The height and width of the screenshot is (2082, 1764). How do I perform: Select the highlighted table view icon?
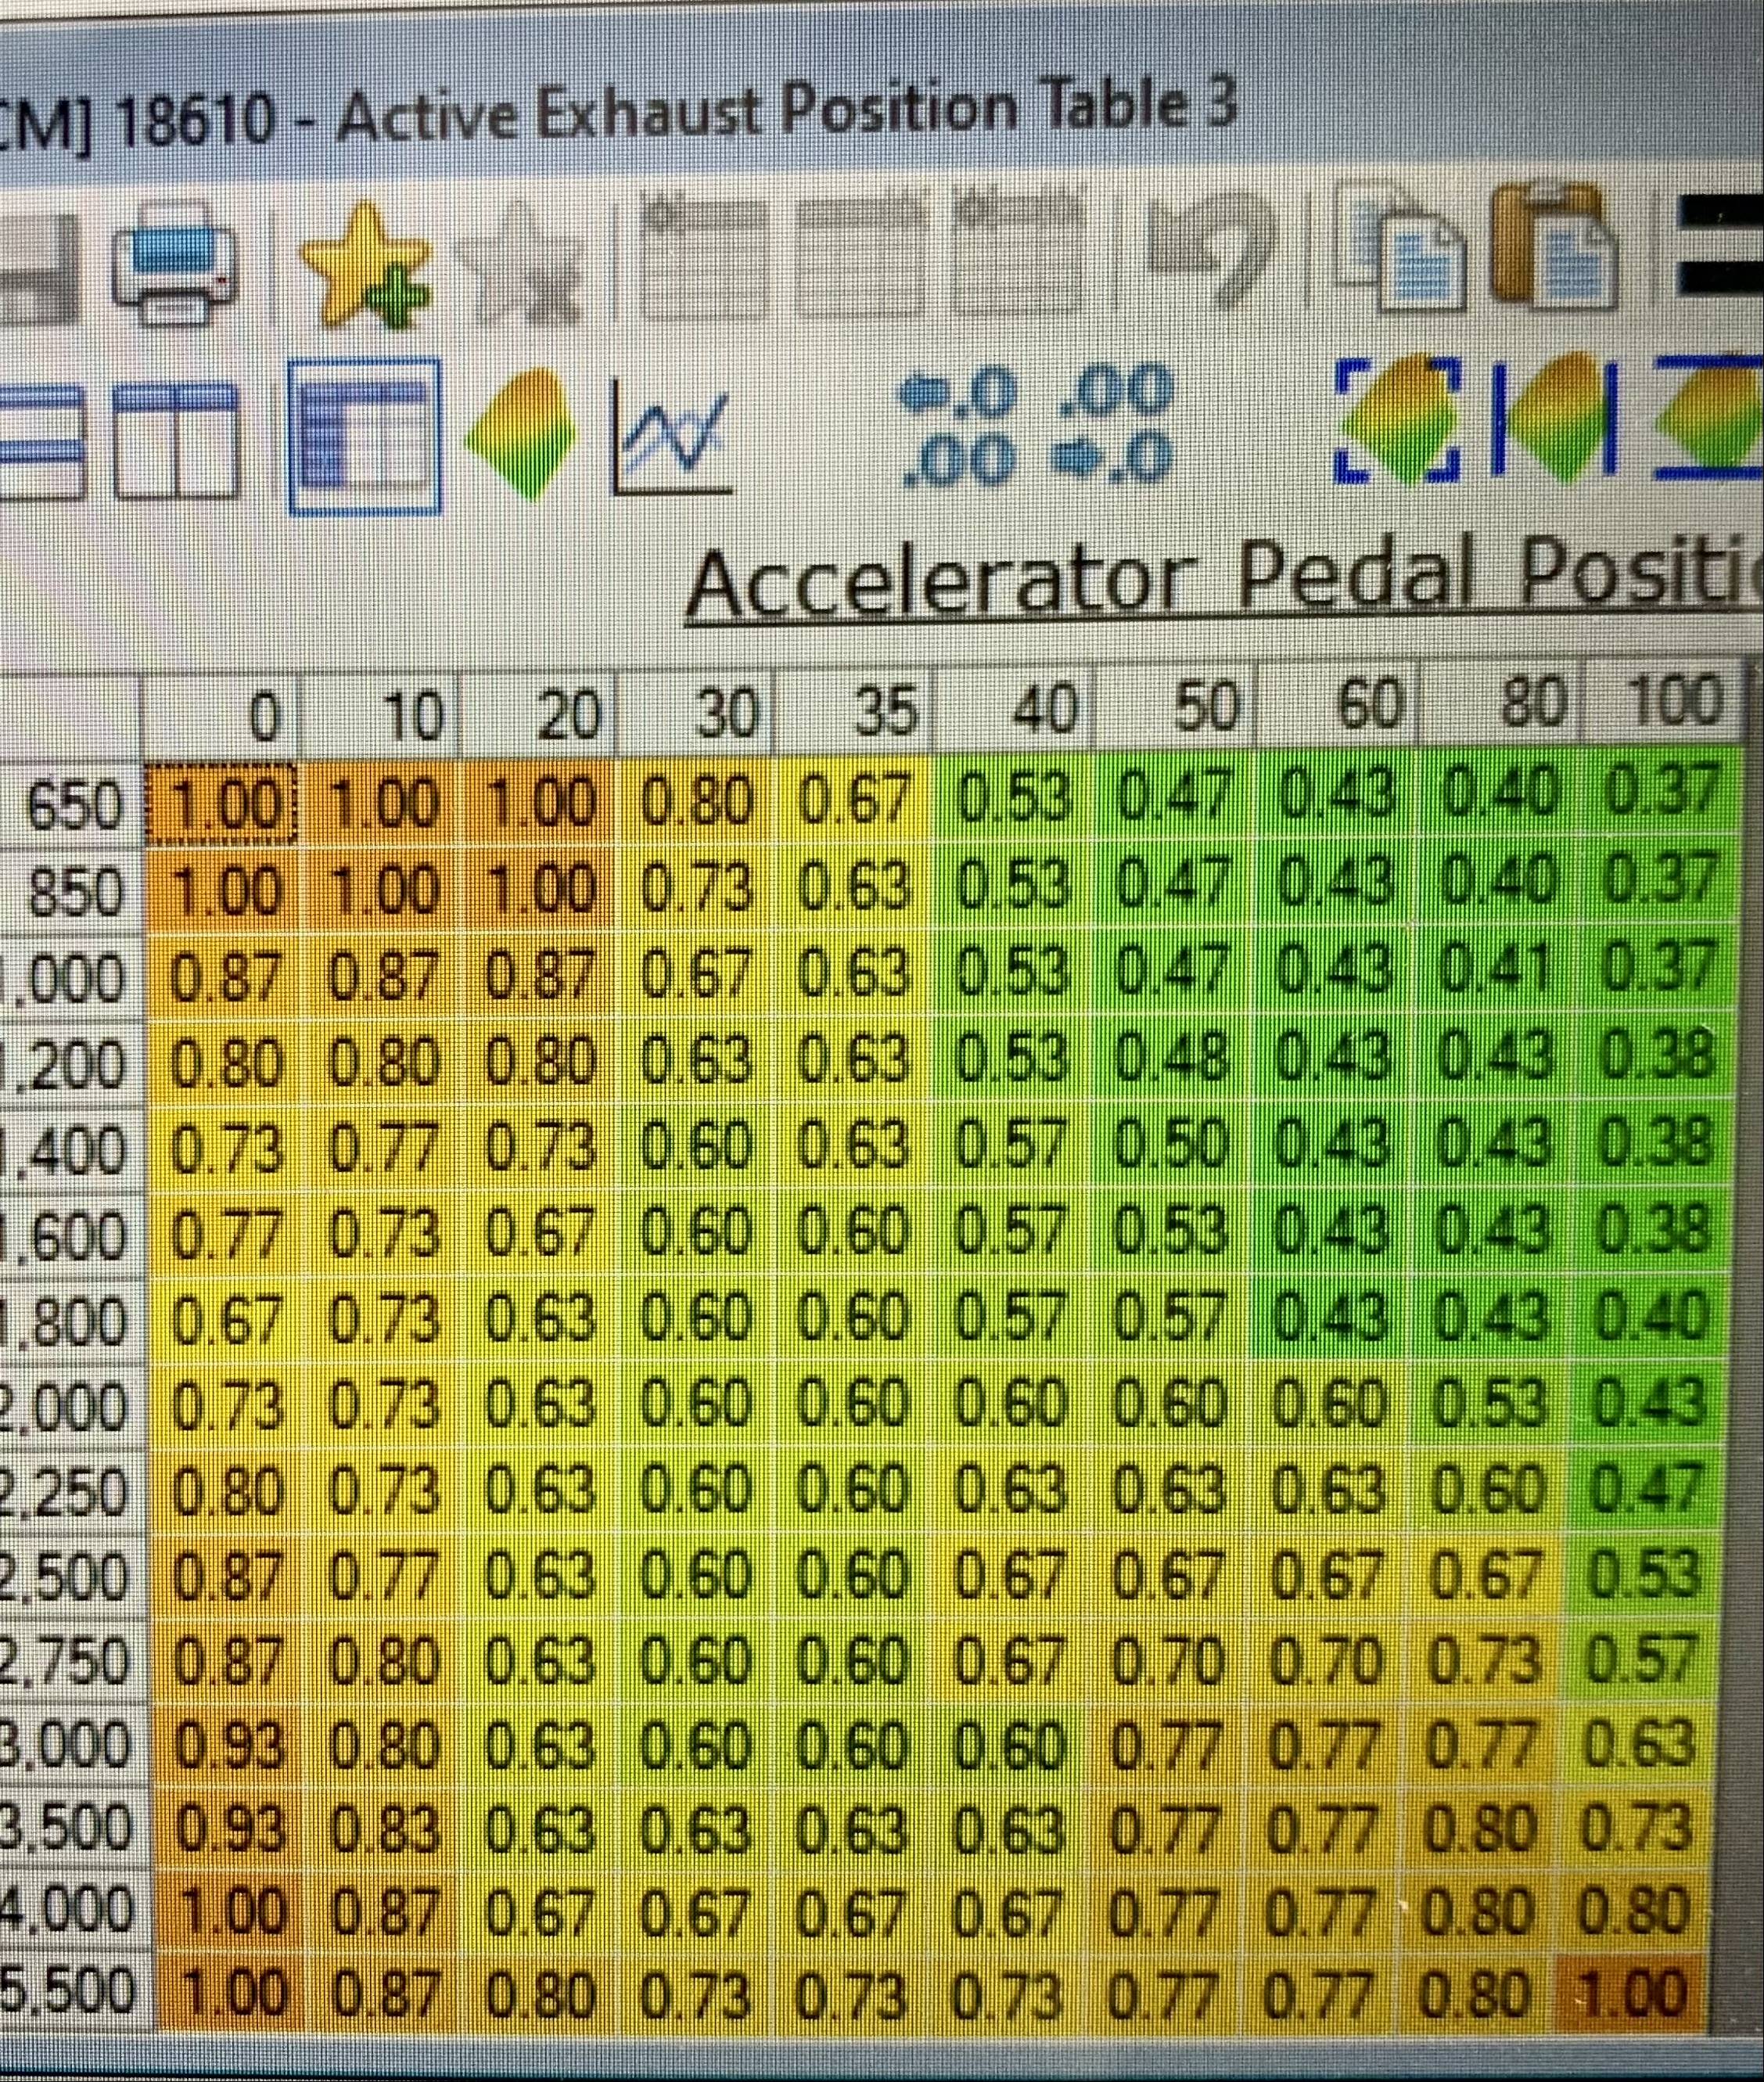click(365, 436)
